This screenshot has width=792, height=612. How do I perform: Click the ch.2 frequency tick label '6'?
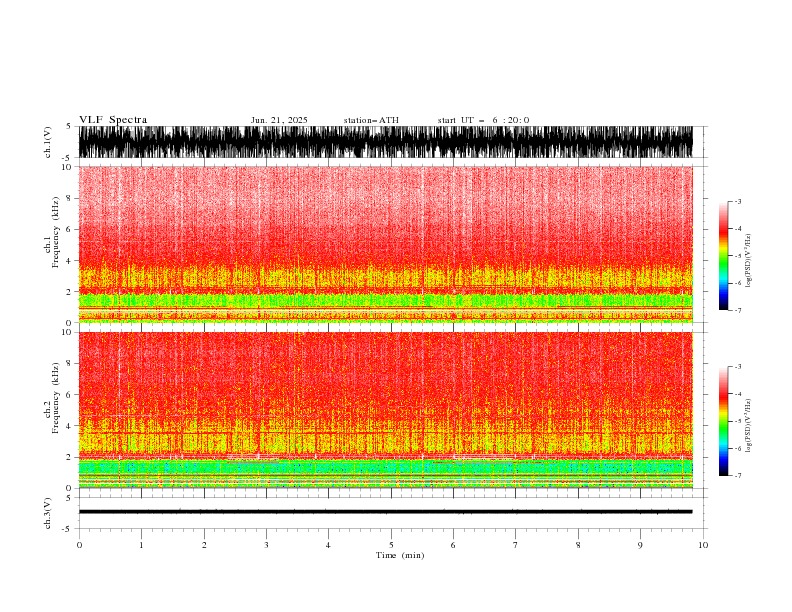tap(70, 395)
